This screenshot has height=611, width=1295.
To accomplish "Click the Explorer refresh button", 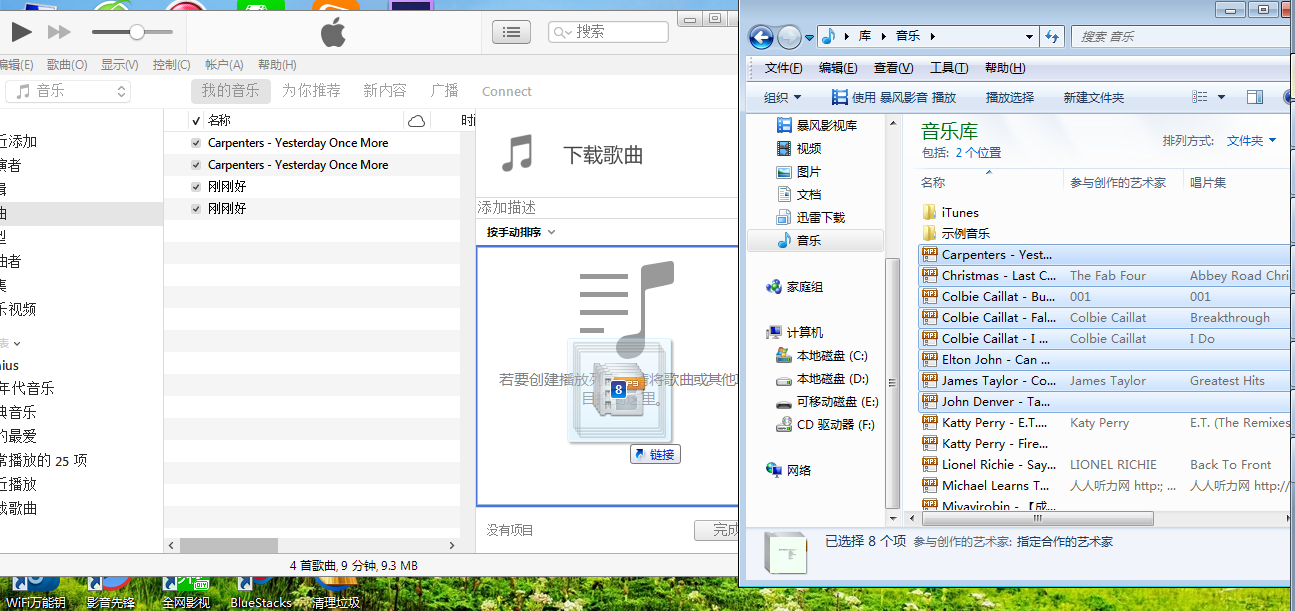I will pos(1052,37).
